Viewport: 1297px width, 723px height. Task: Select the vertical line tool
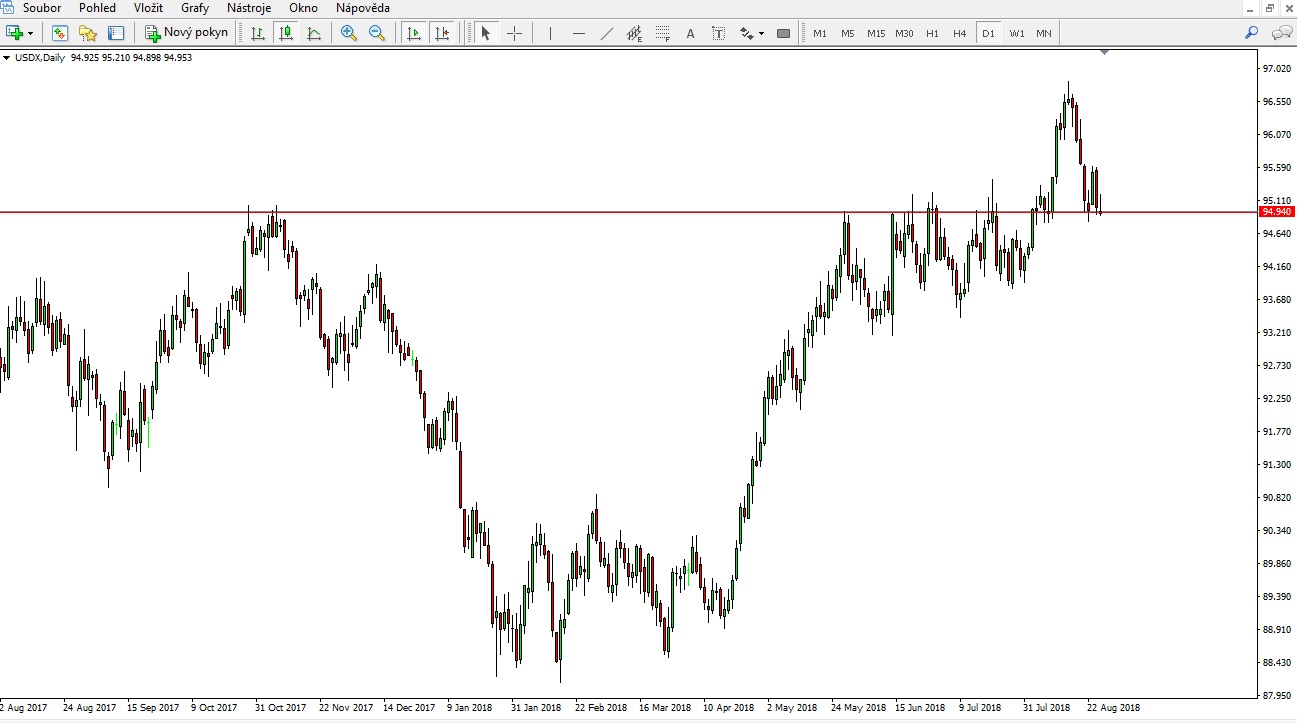(x=551, y=33)
